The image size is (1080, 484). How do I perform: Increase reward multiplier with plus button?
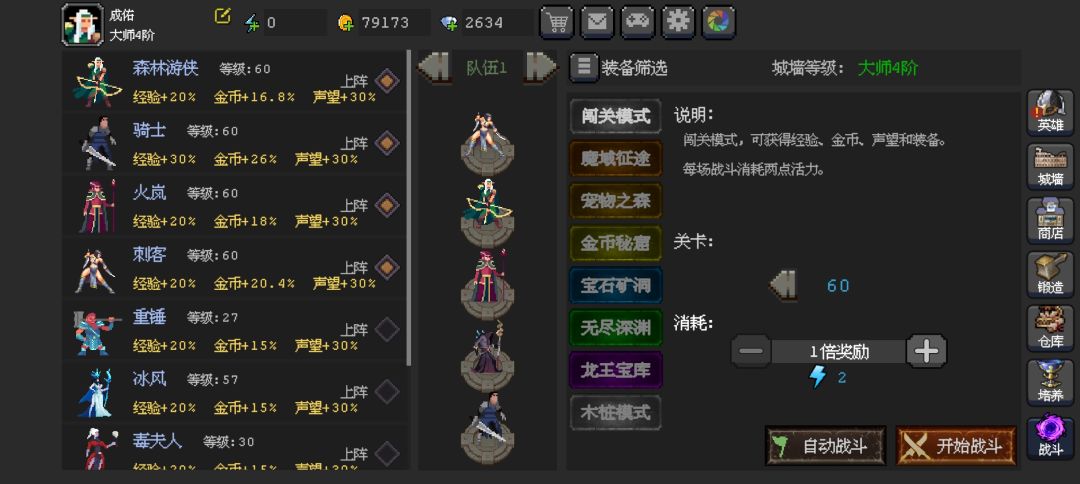coord(926,351)
